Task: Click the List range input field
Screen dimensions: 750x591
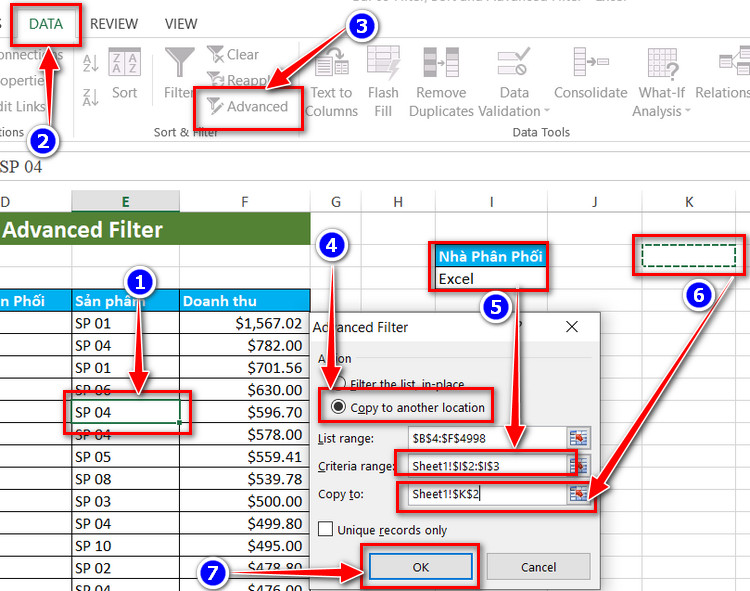Action: (x=488, y=438)
